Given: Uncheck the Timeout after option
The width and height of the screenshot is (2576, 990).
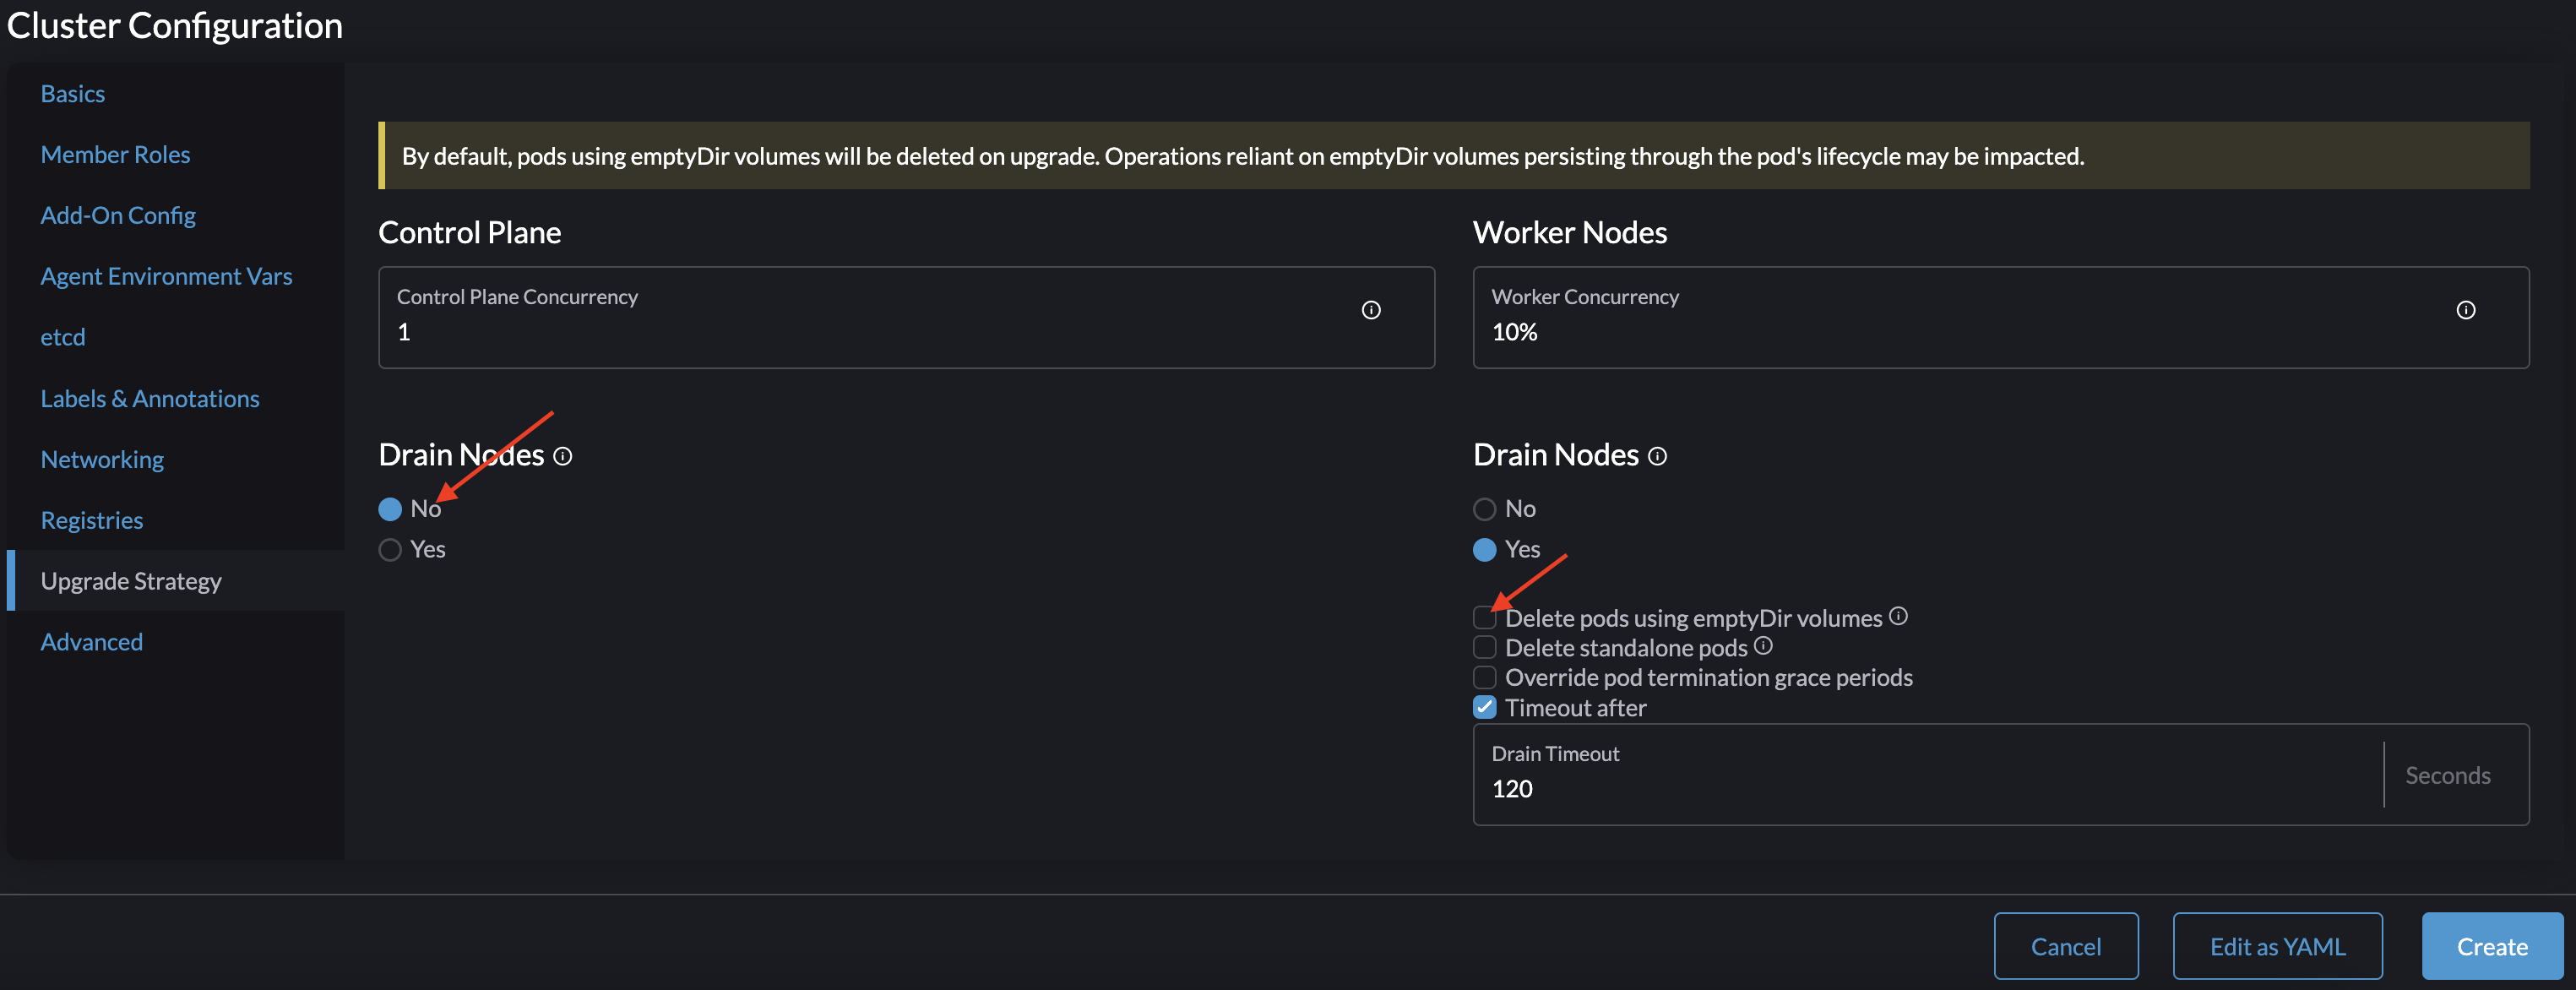Looking at the screenshot, I should [1484, 707].
